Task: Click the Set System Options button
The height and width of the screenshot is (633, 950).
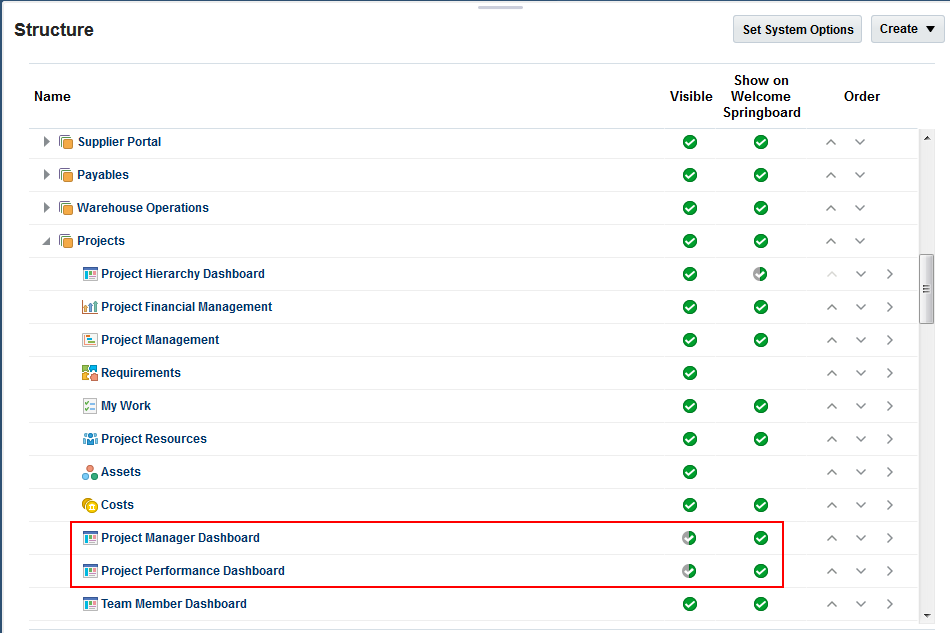Action: pos(797,29)
